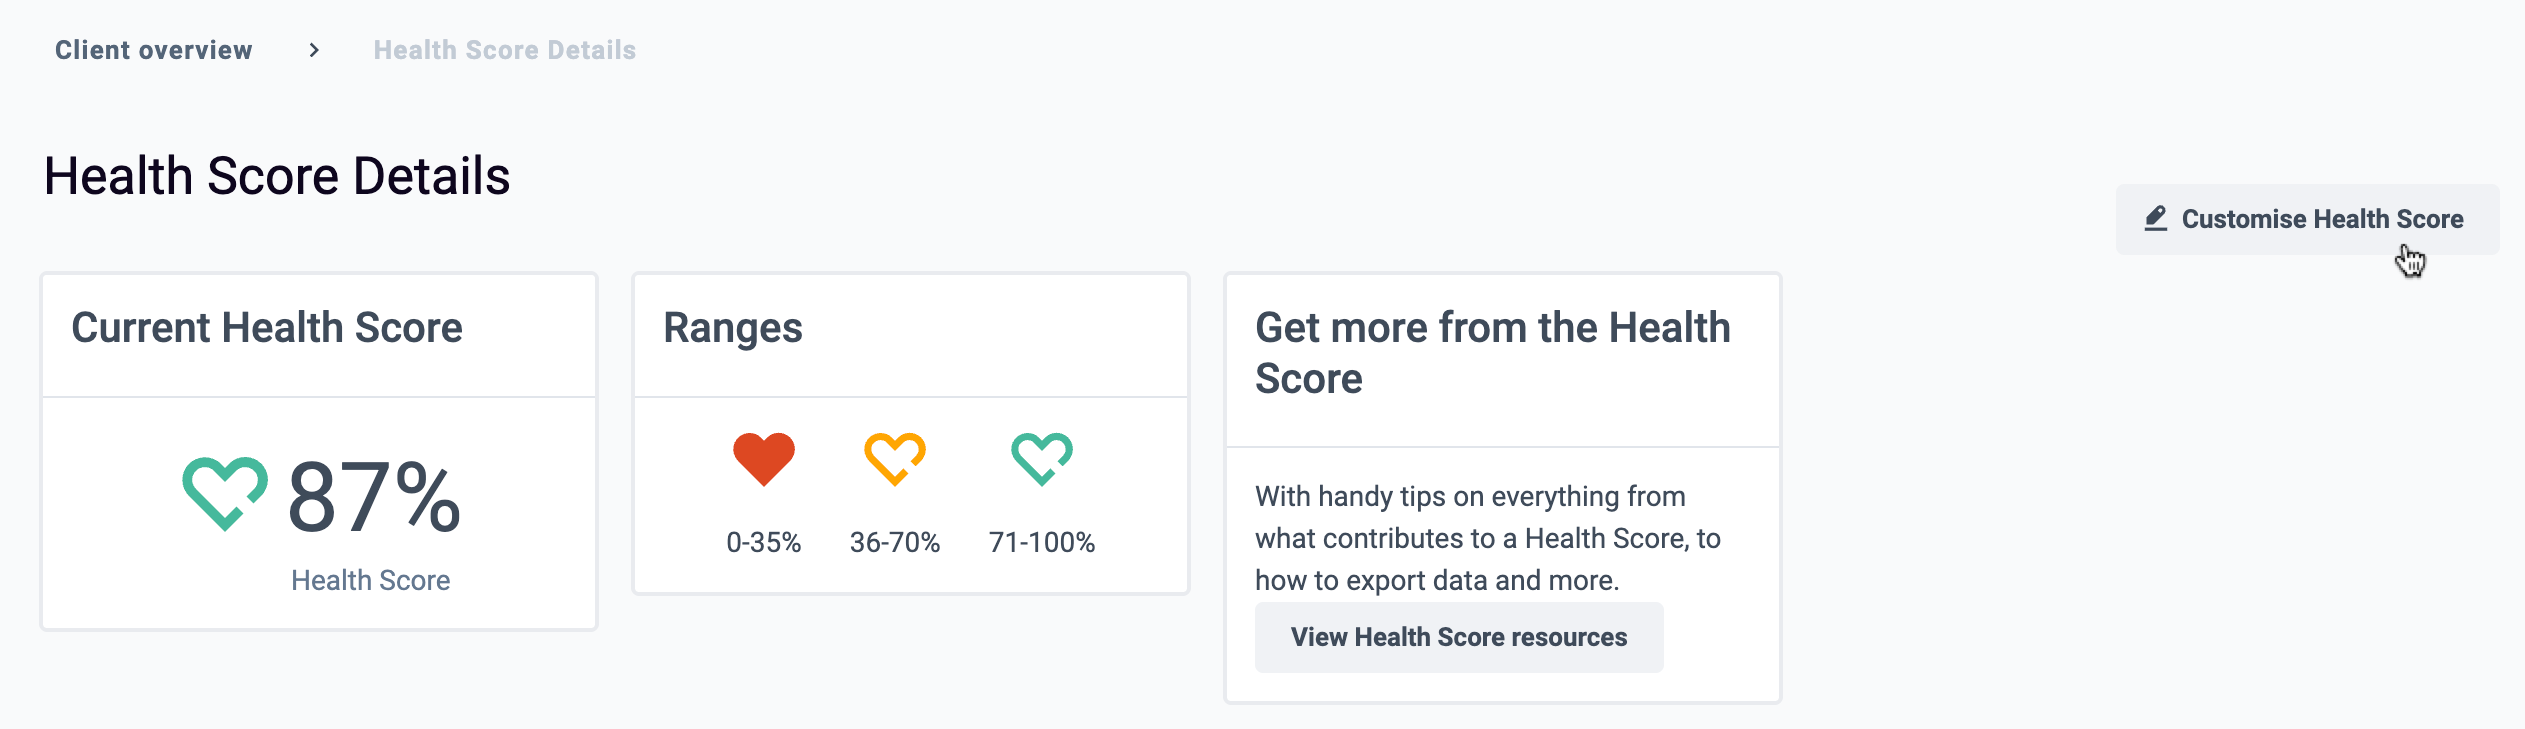Click the Current Health Score card title
Viewport: 2525px width, 729px height.
tap(267, 328)
